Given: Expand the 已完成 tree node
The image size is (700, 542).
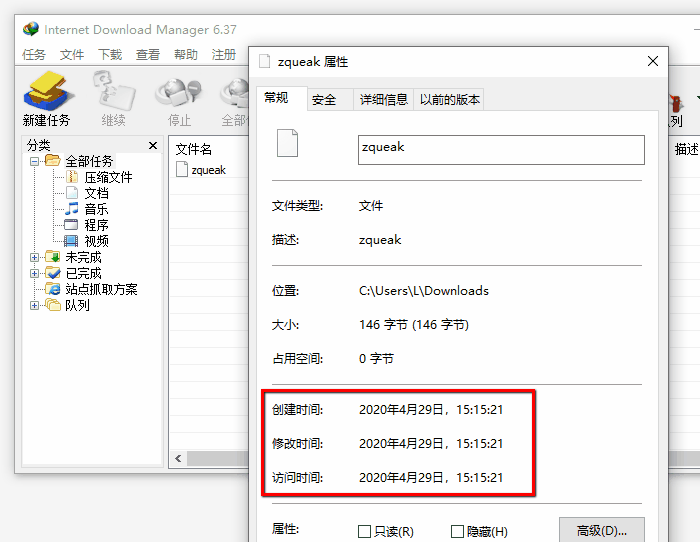Looking at the screenshot, I should click(x=34, y=273).
